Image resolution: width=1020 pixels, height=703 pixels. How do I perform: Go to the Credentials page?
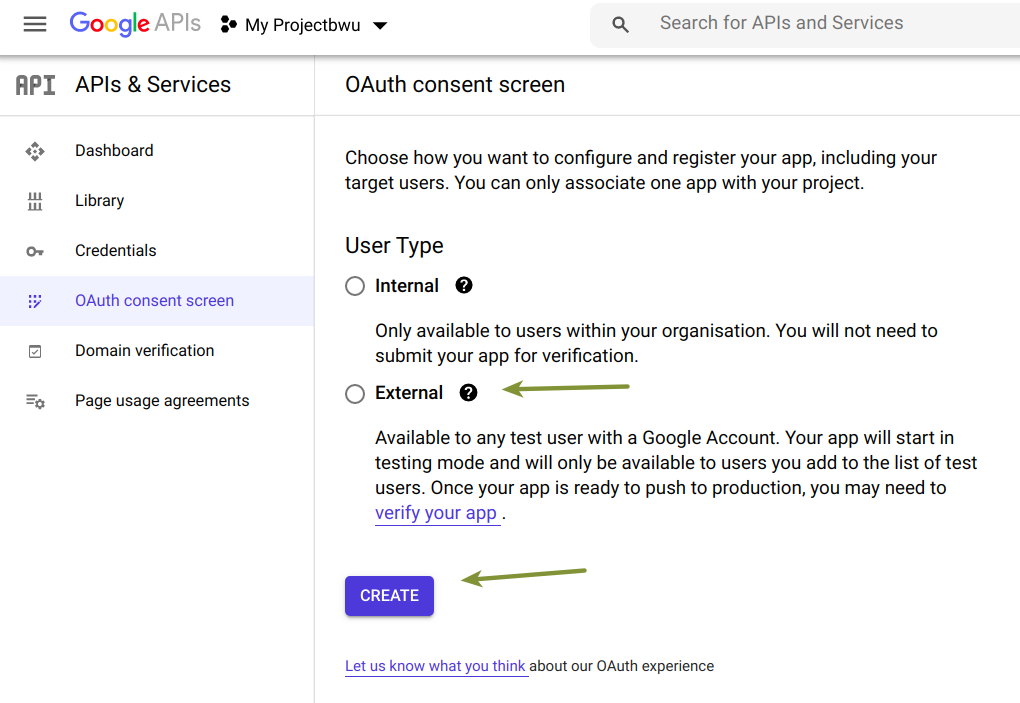tap(116, 251)
